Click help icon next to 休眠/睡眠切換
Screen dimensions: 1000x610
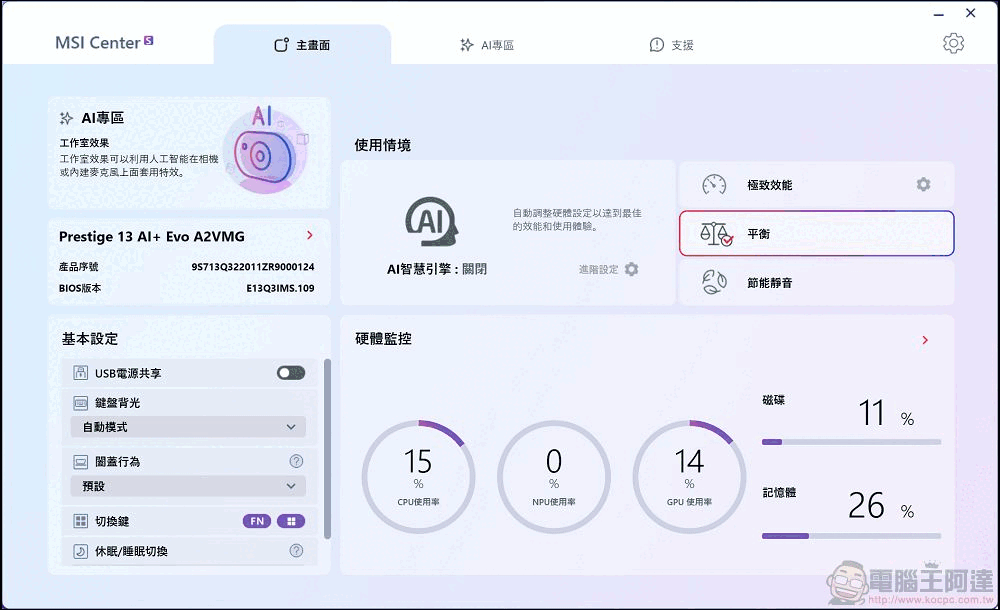(x=296, y=551)
